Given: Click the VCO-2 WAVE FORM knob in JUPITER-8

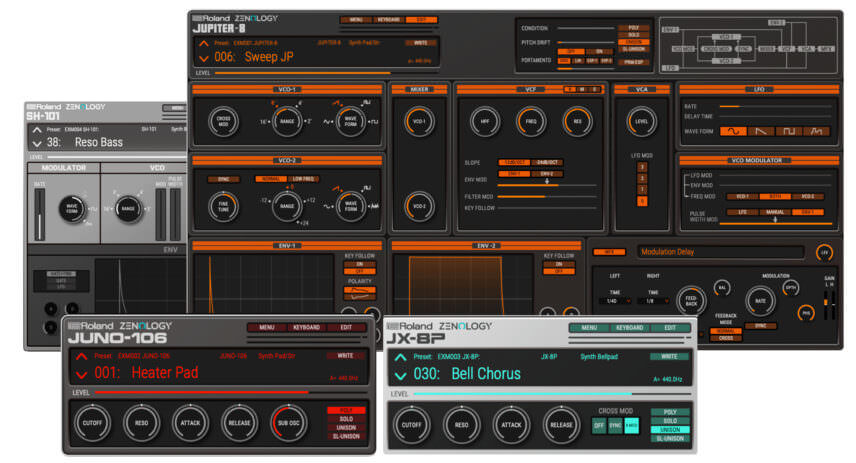Looking at the screenshot, I should point(350,206).
